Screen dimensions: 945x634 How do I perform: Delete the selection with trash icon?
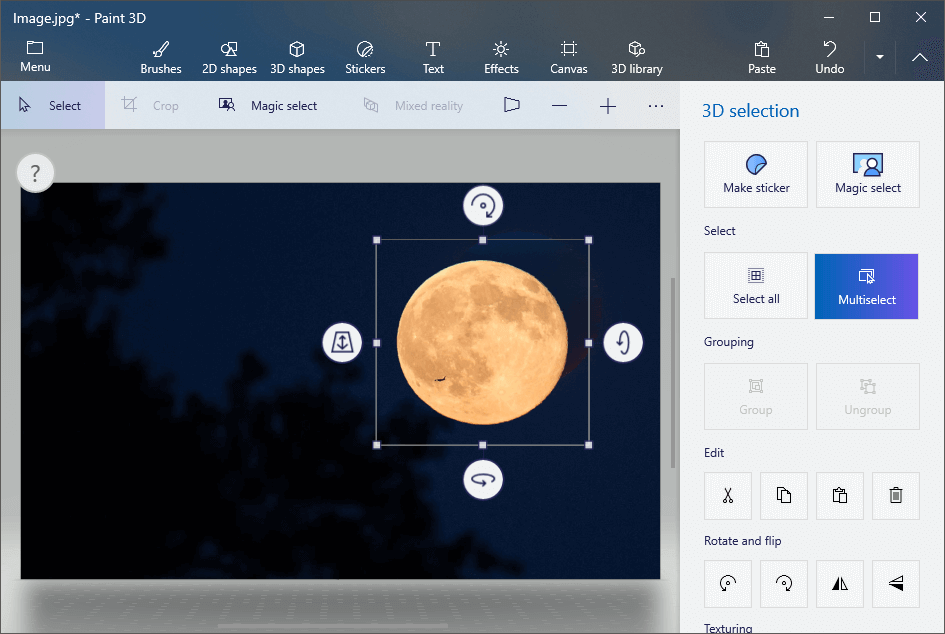[x=896, y=496]
